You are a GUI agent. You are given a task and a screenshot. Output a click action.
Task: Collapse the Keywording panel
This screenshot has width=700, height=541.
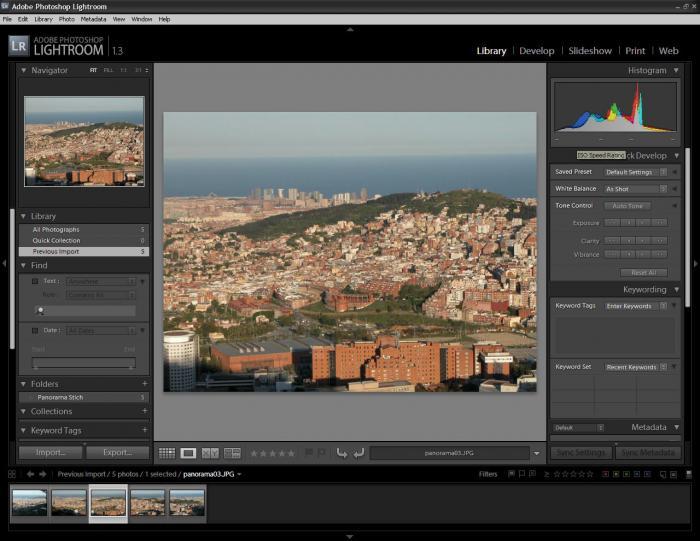(676, 289)
